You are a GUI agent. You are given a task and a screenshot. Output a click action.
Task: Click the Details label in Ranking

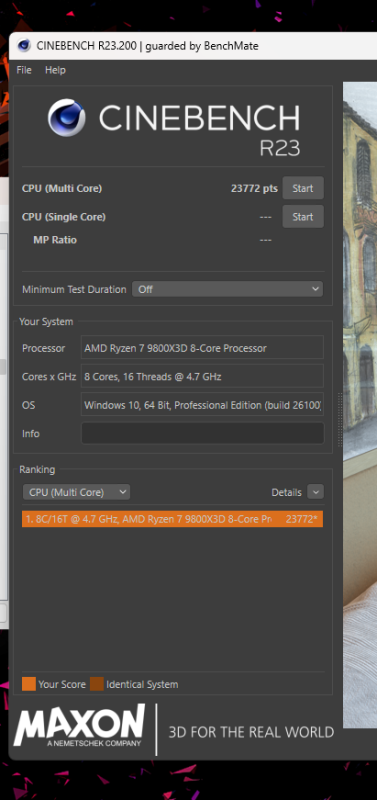coord(286,492)
